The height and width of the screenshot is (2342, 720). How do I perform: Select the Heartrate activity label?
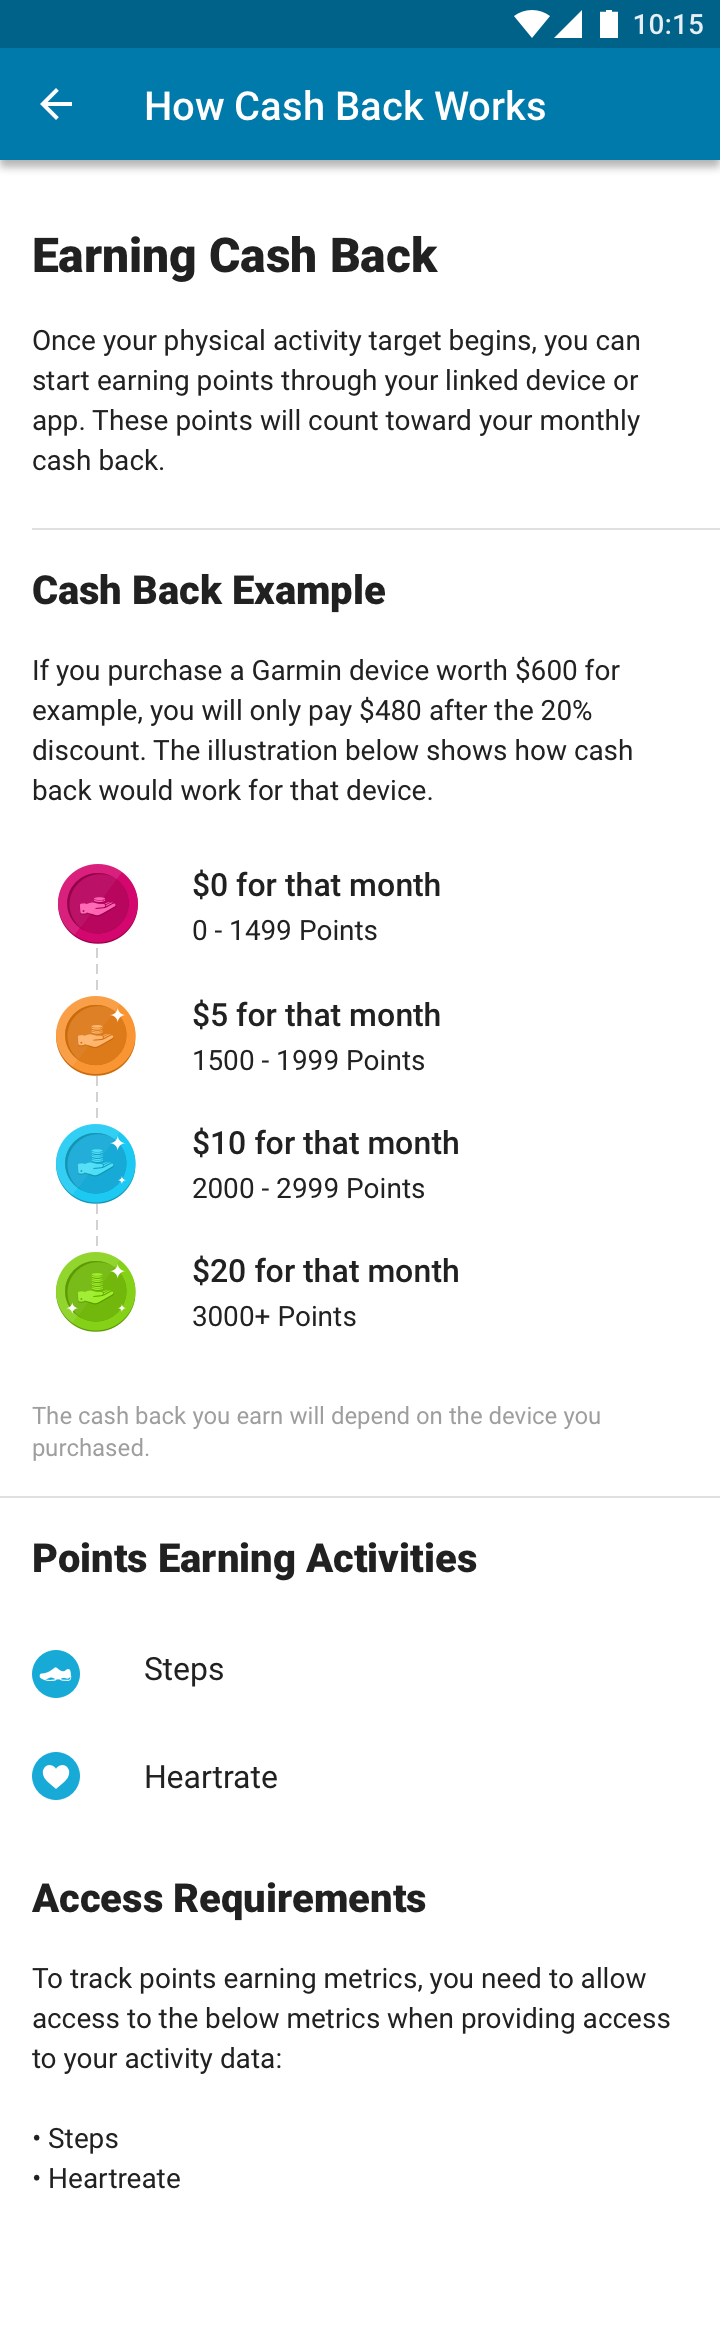coord(211,1777)
